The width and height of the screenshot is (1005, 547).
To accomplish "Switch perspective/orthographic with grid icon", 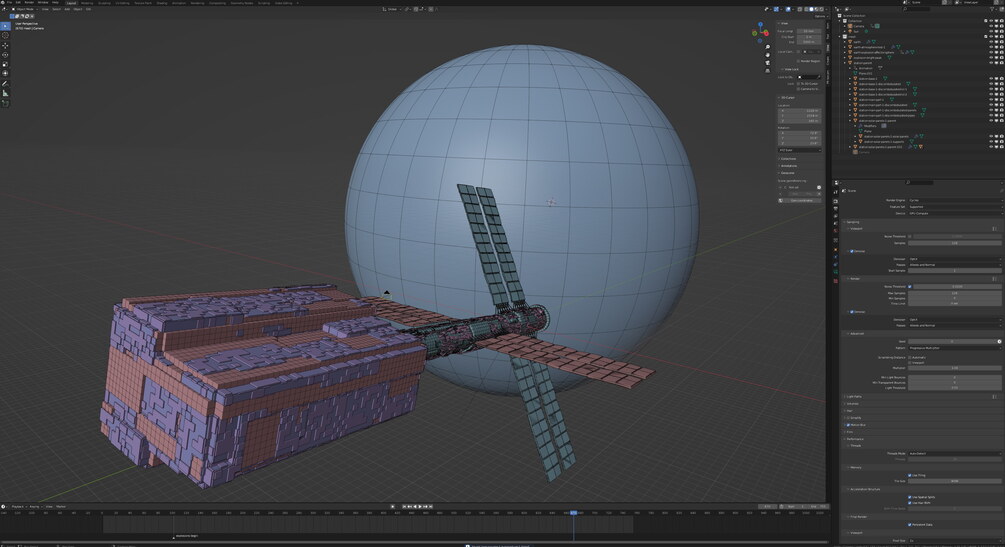I will [767, 71].
